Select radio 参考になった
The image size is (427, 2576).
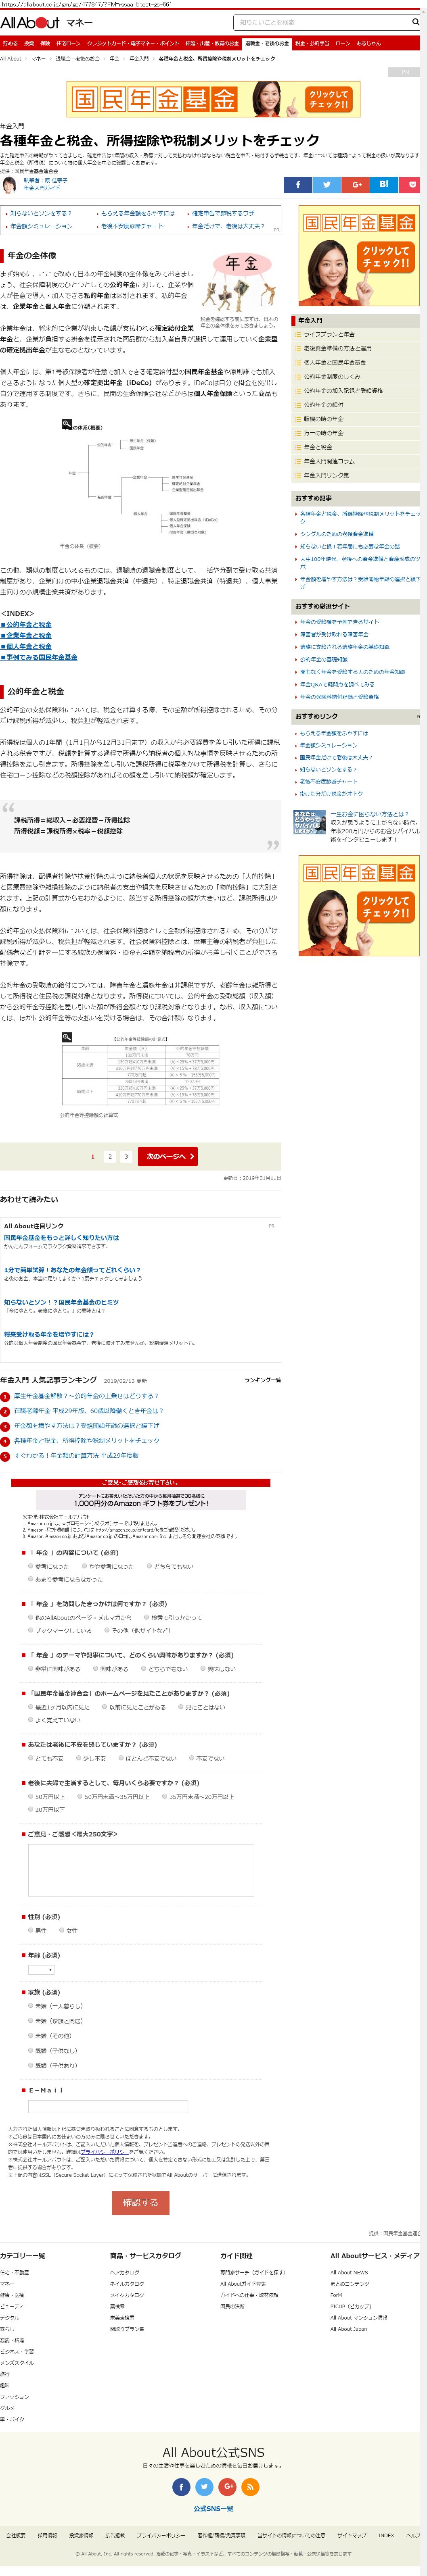pyautogui.click(x=31, y=1566)
